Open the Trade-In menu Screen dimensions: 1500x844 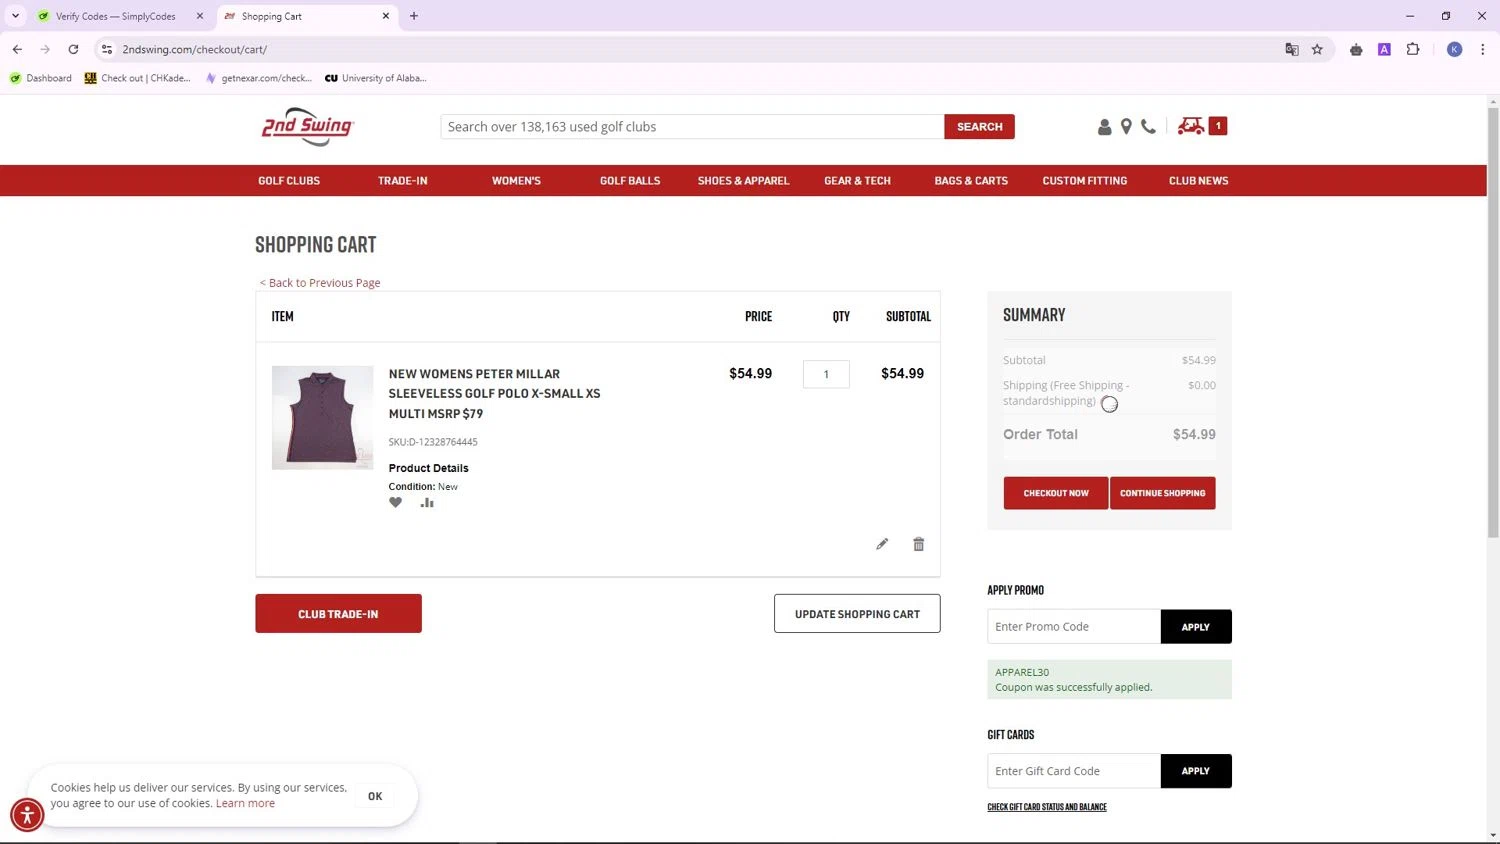click(x=403, y=181)
